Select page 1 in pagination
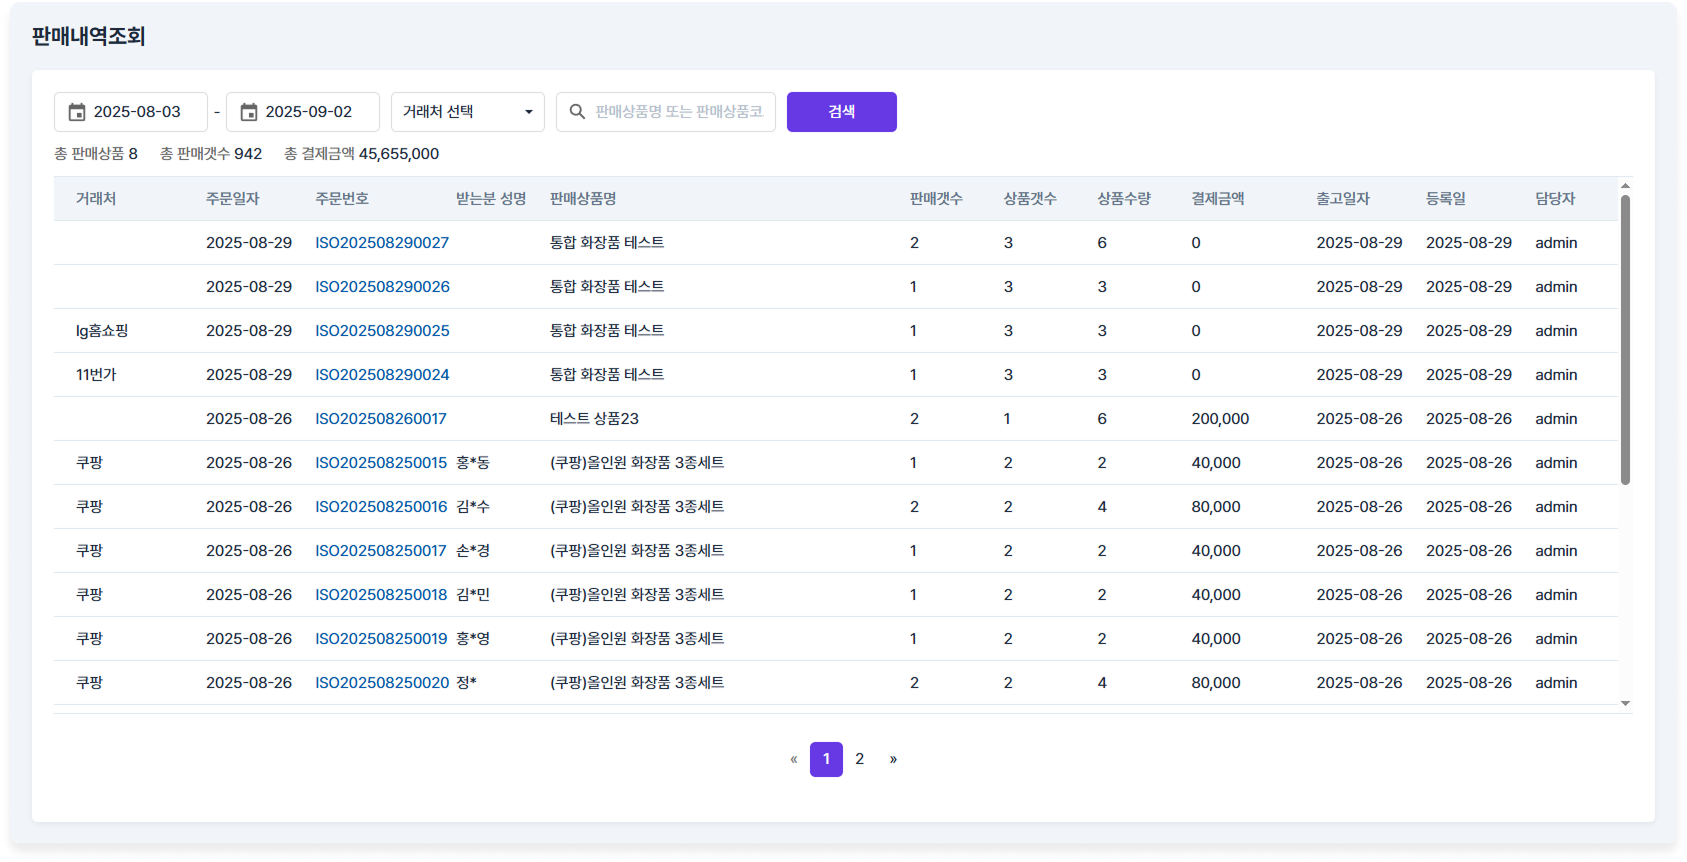 [826, 759]
